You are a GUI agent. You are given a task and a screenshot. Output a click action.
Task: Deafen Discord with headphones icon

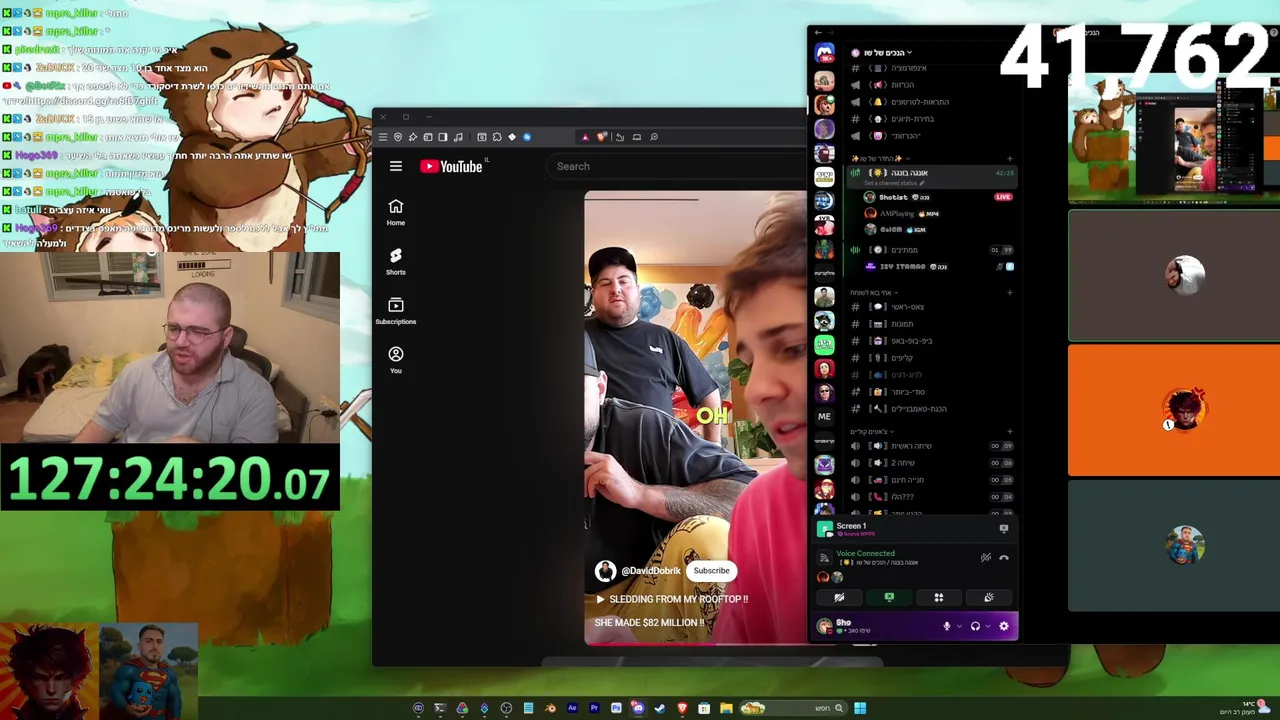click(x=975, y=626)
